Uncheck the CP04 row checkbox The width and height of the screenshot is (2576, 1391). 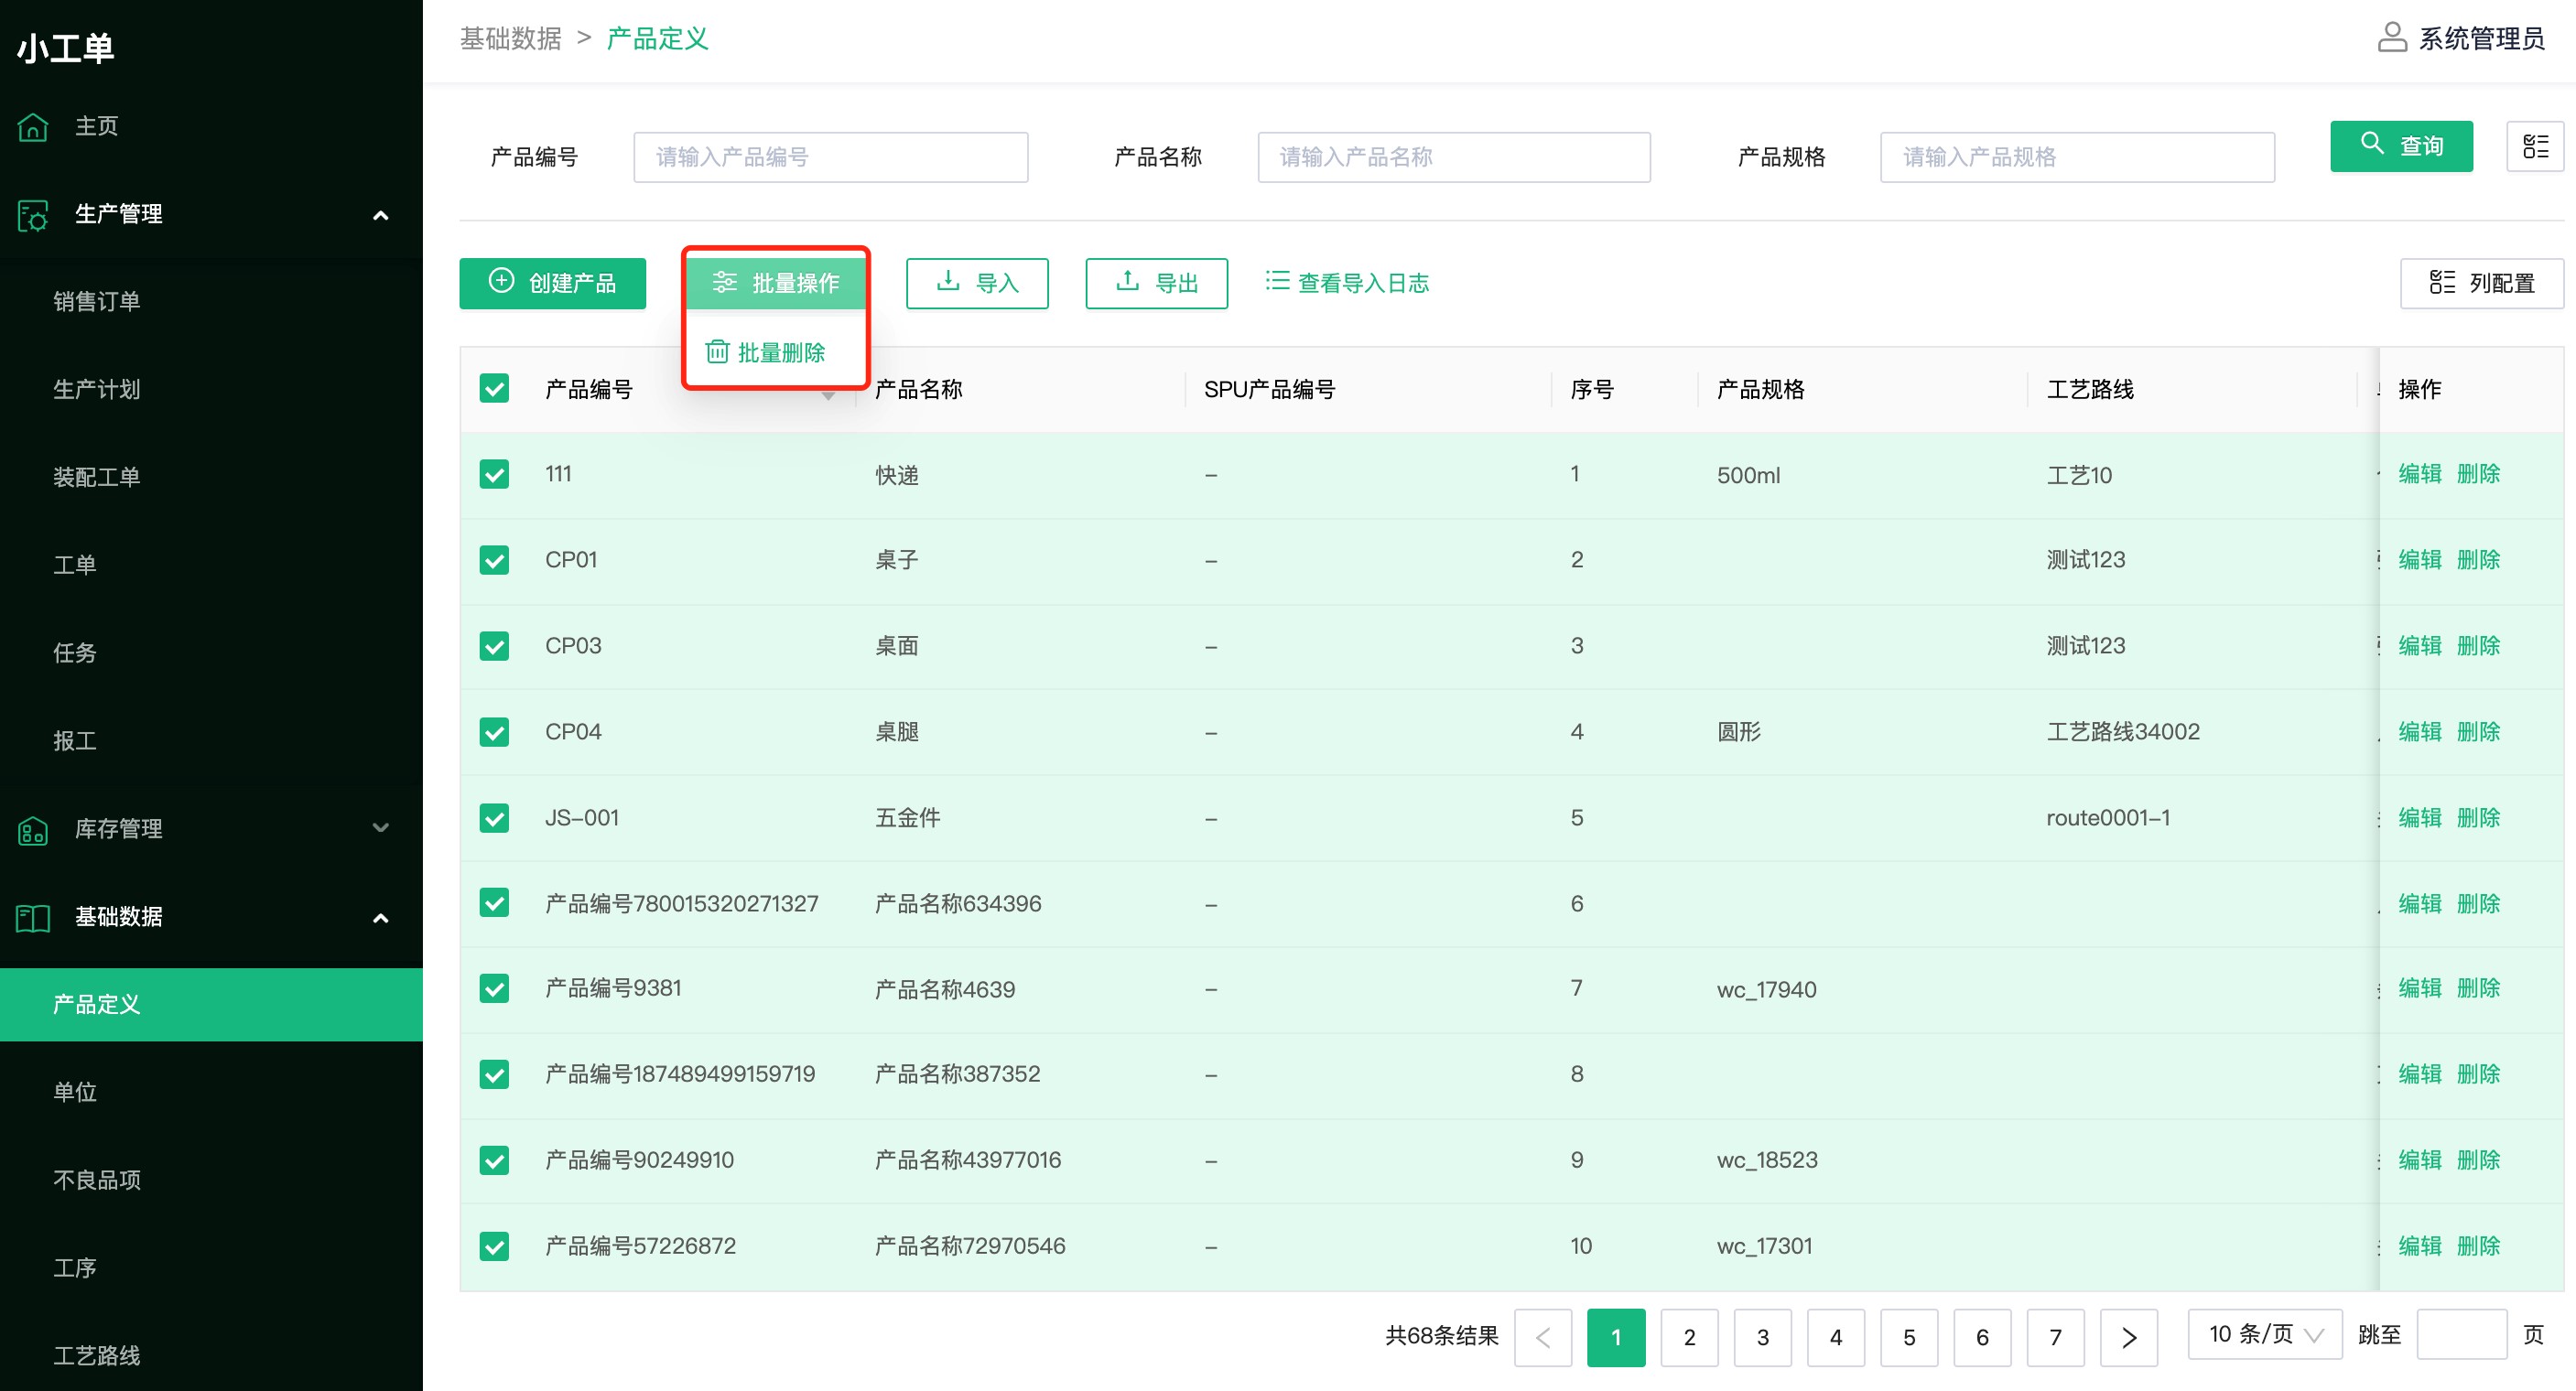click(494, 732)
